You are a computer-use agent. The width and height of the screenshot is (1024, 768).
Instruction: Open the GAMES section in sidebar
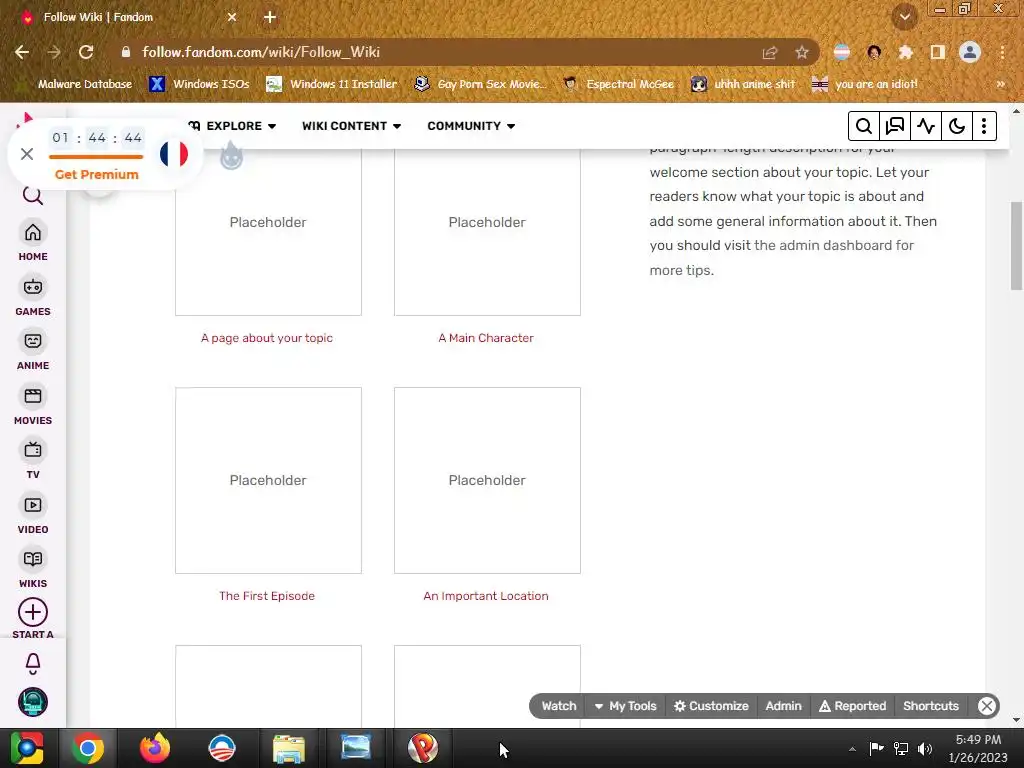[33, 296]
